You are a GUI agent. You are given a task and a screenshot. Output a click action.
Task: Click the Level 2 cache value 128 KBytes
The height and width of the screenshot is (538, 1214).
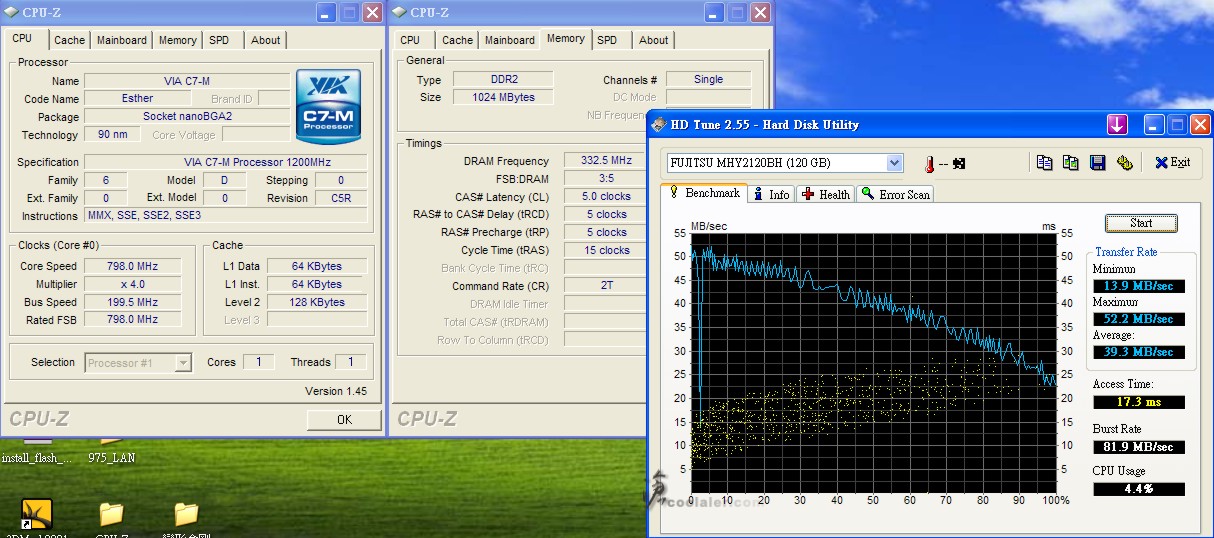click(317, 302)
